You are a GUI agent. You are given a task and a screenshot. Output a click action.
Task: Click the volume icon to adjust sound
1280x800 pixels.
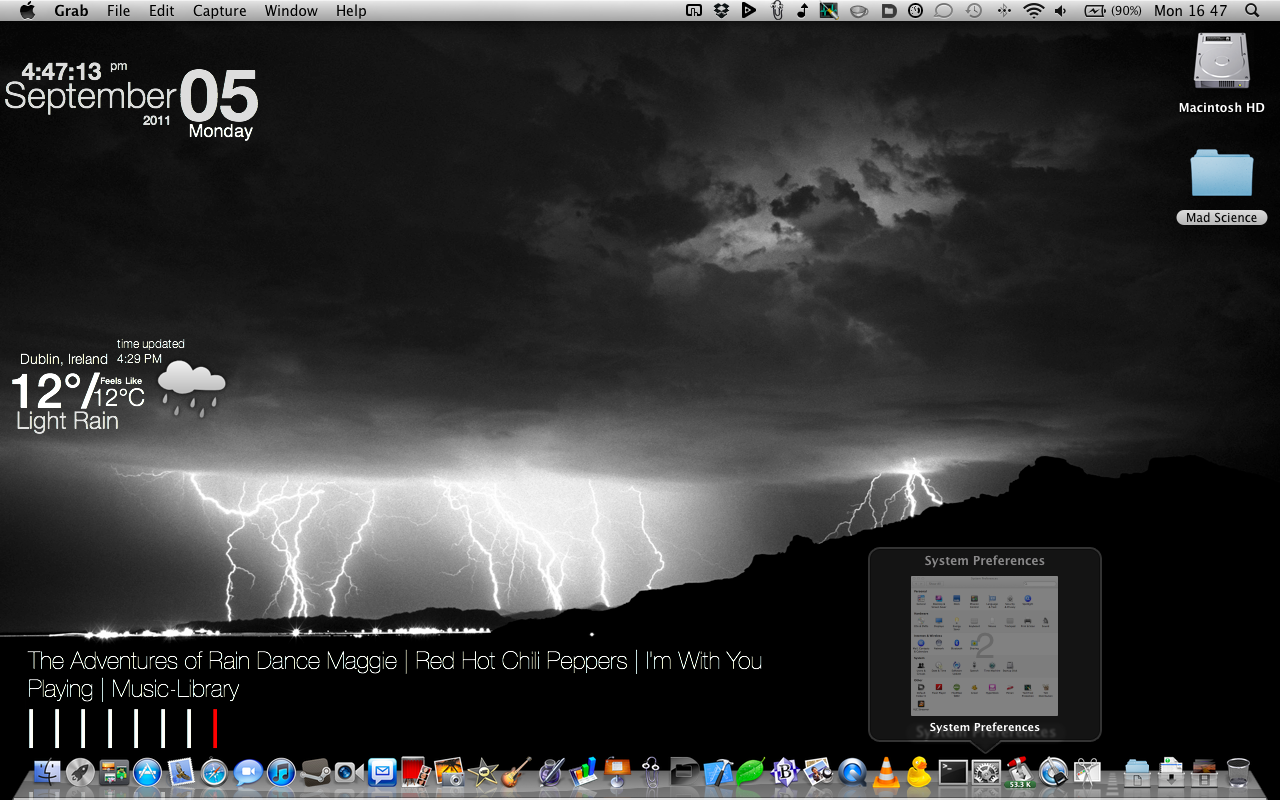click(1059, 11)
